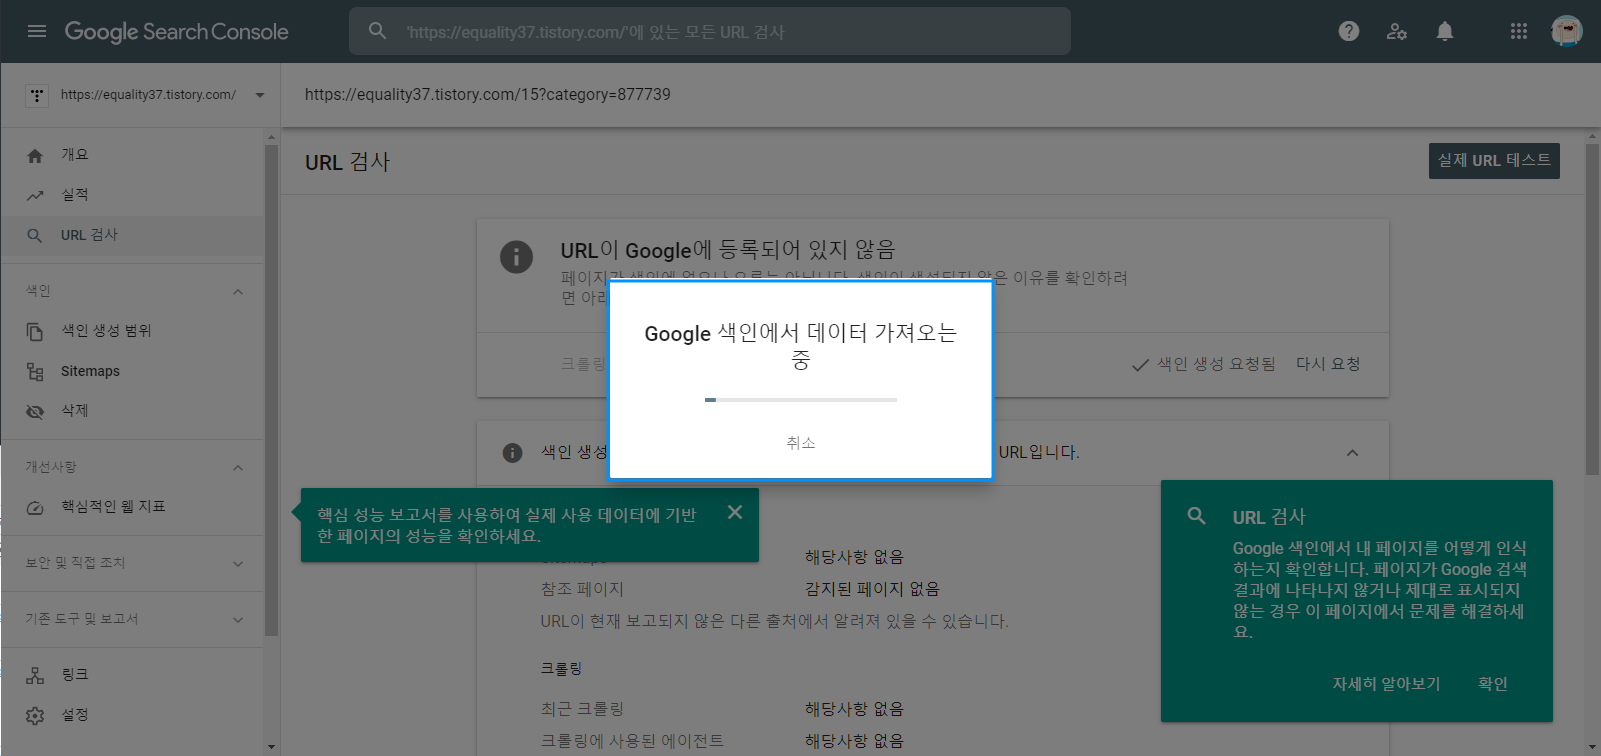Click the Google Search Console logo
1601x756 pixels.
[177, 31]
